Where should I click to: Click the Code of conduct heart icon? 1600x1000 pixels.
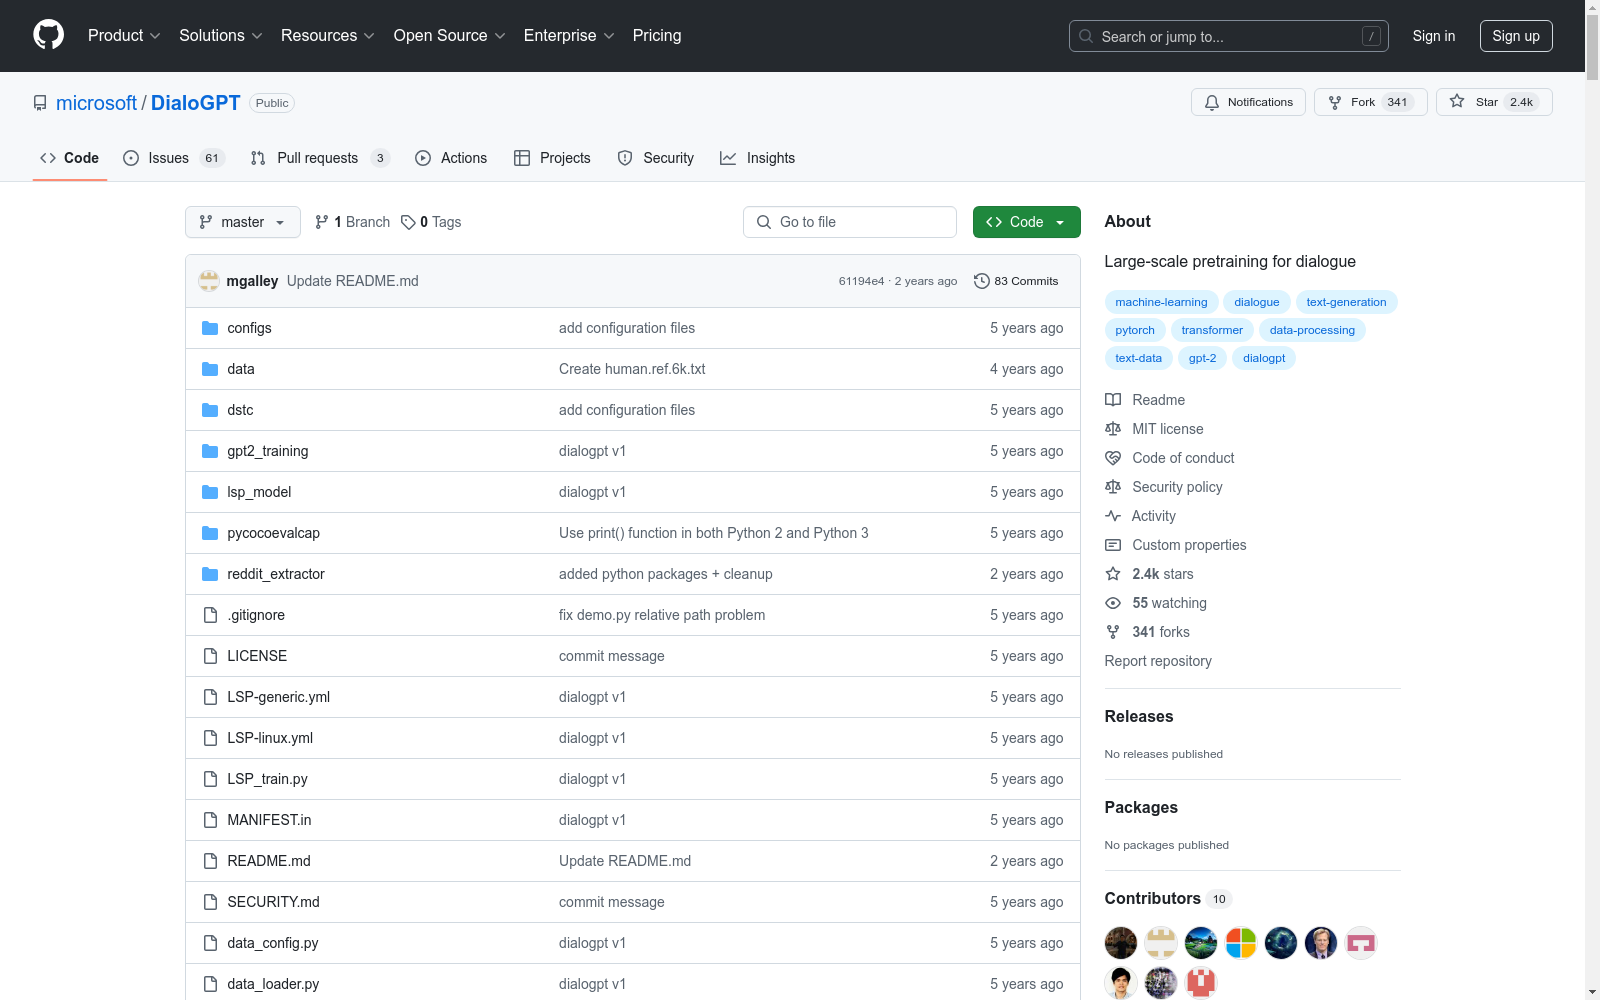[x=1113, y=458]
